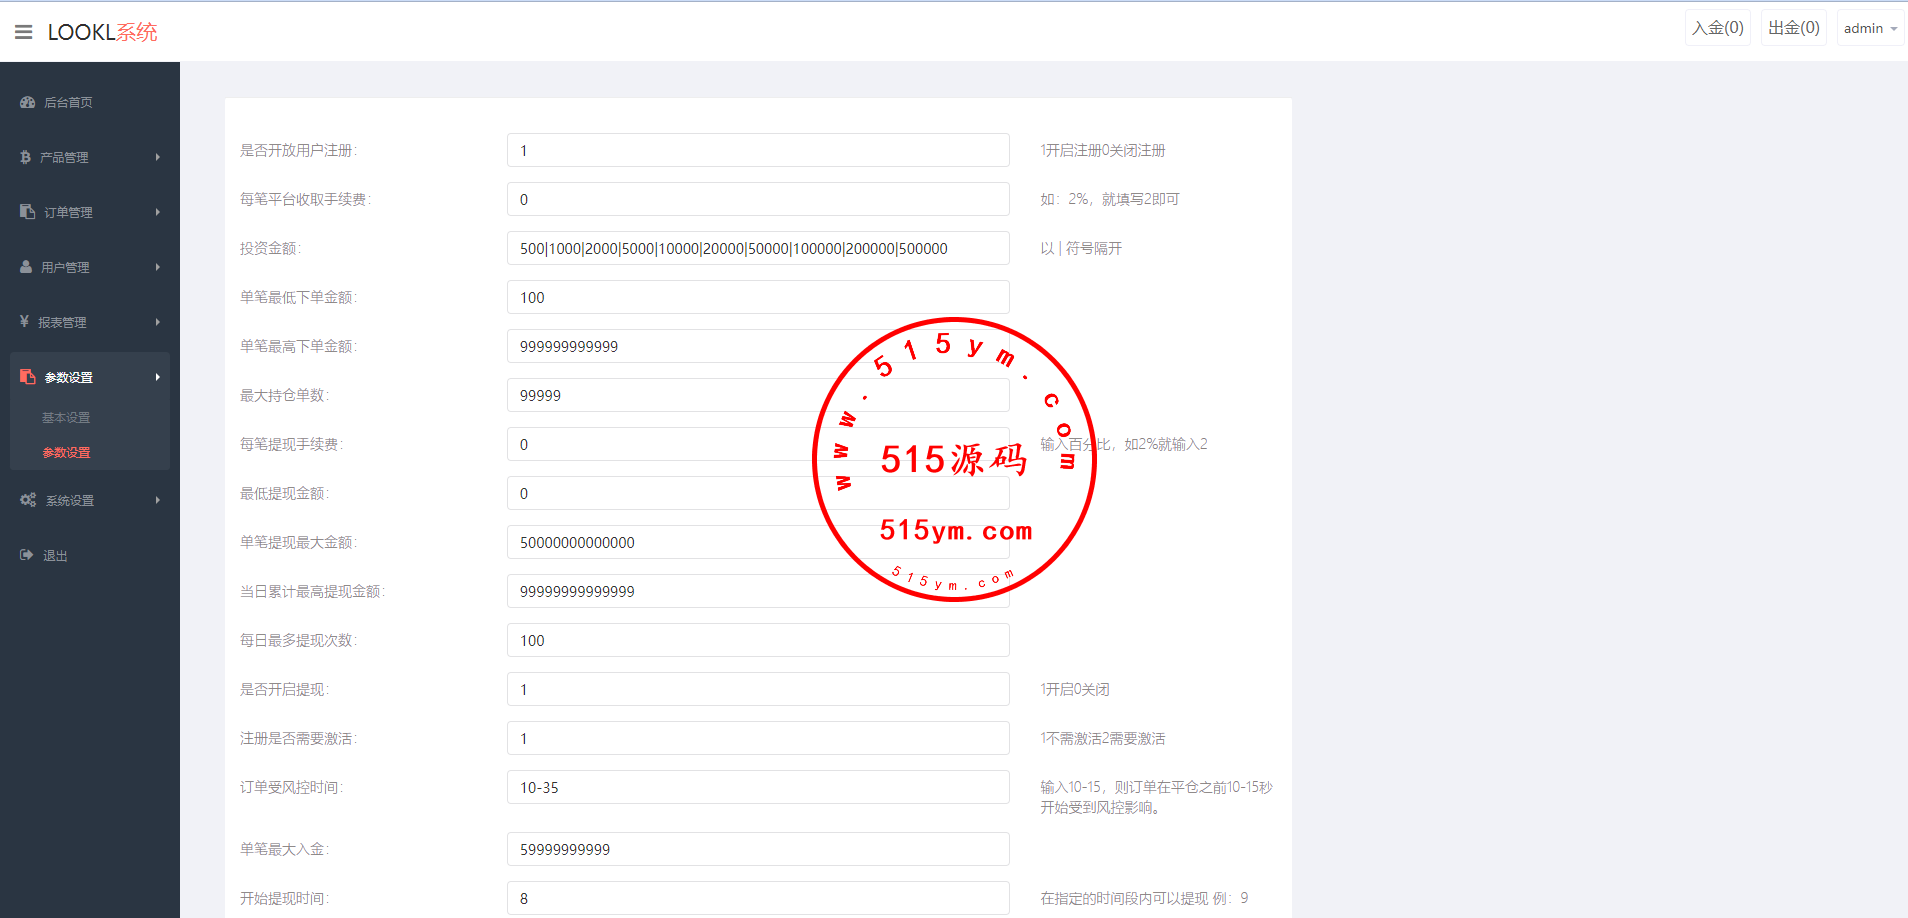Click the 出金(0) button
This screenshot has height=918, width=1908.
pos(1793,28)
